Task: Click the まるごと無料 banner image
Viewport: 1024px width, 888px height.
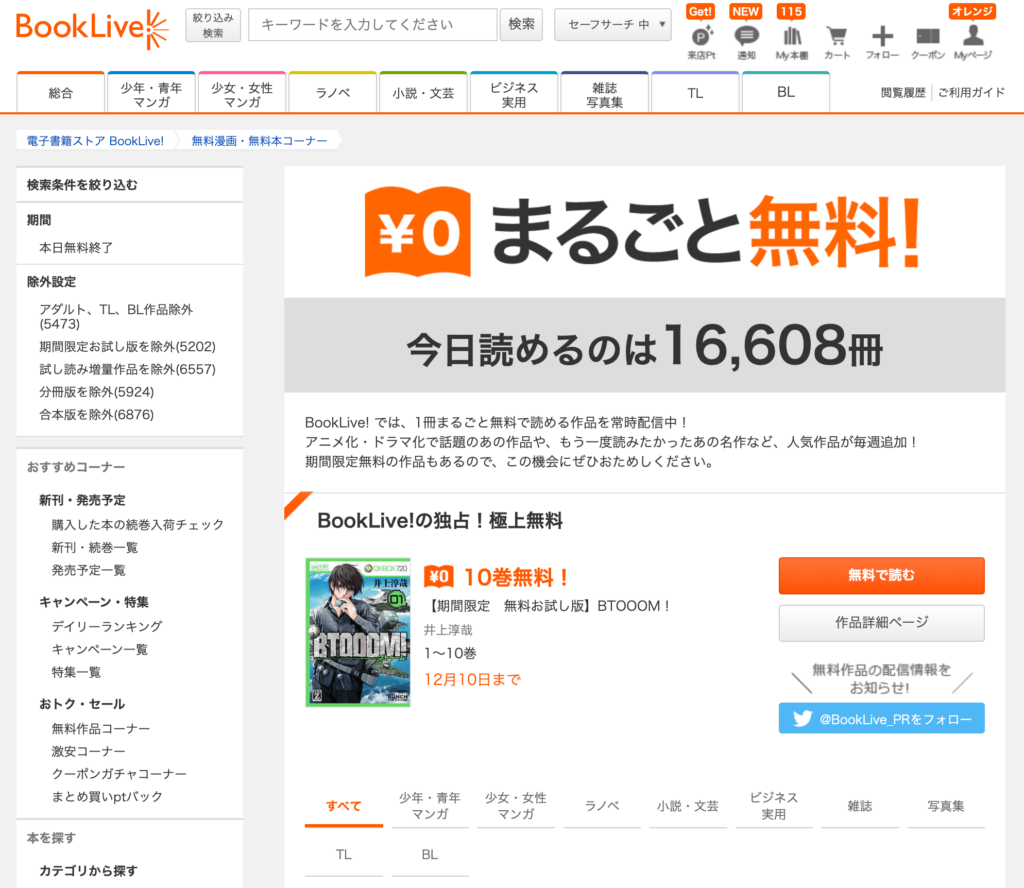Action: 644,232
